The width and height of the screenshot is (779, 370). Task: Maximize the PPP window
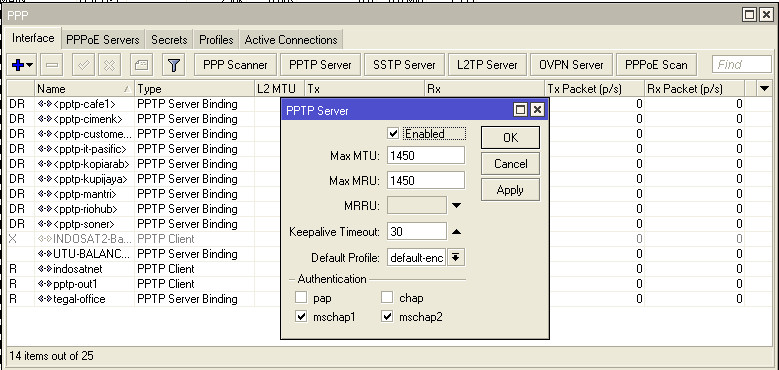pos(750,15)
